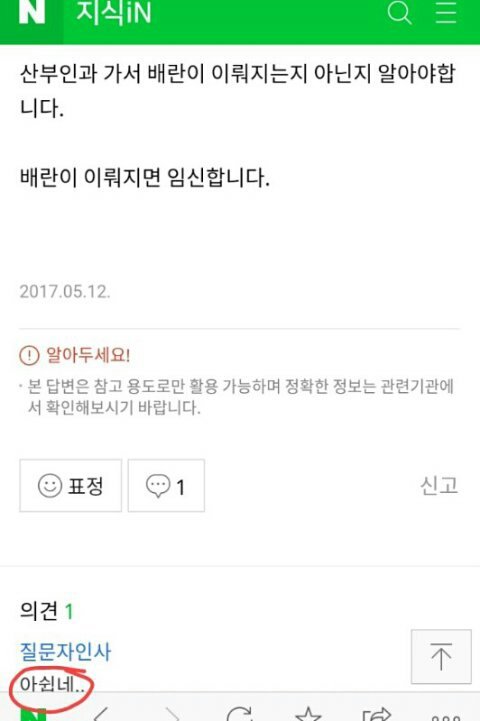The image size is (480, 721).
Task: Click the 의견 1 comments heading
Action: [x=46, y=611]
